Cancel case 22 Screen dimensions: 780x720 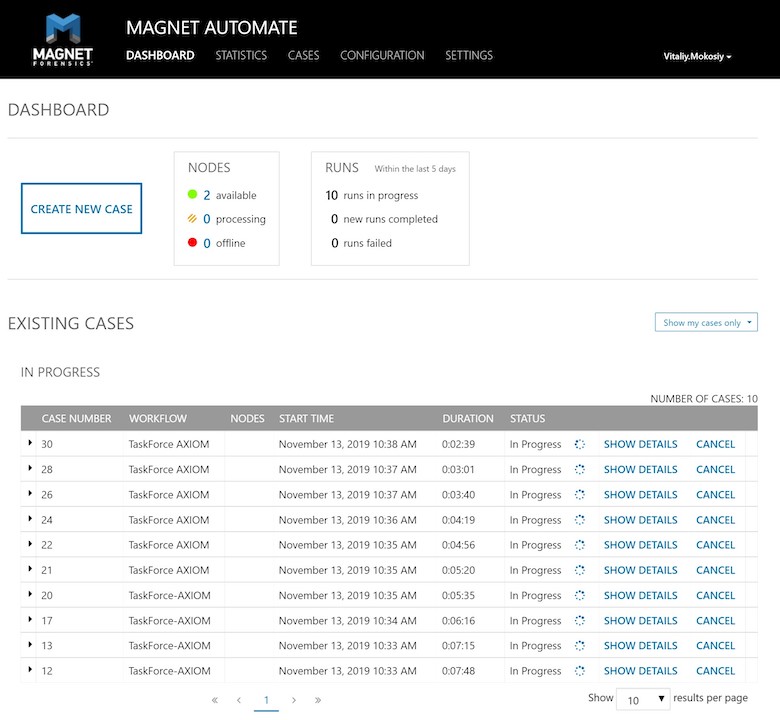(x=715, y=545)
